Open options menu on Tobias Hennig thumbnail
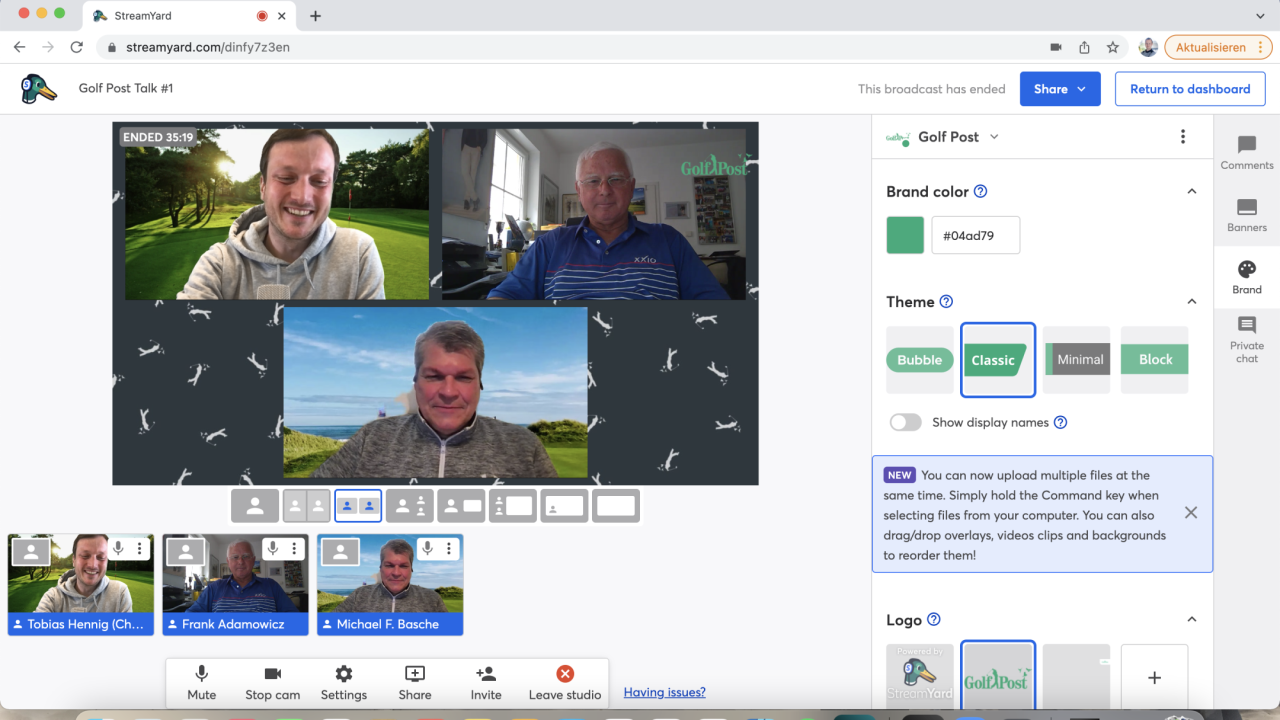1280x720 pixels. [139, 549]
